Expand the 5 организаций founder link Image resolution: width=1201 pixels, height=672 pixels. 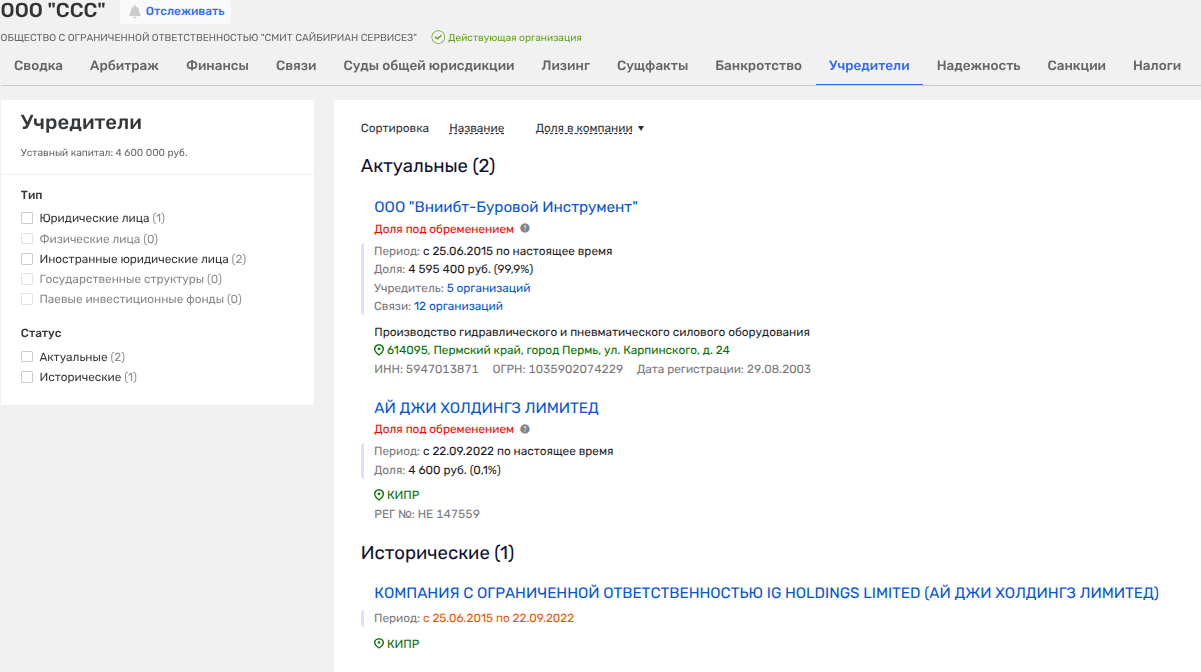pos(488,288)
